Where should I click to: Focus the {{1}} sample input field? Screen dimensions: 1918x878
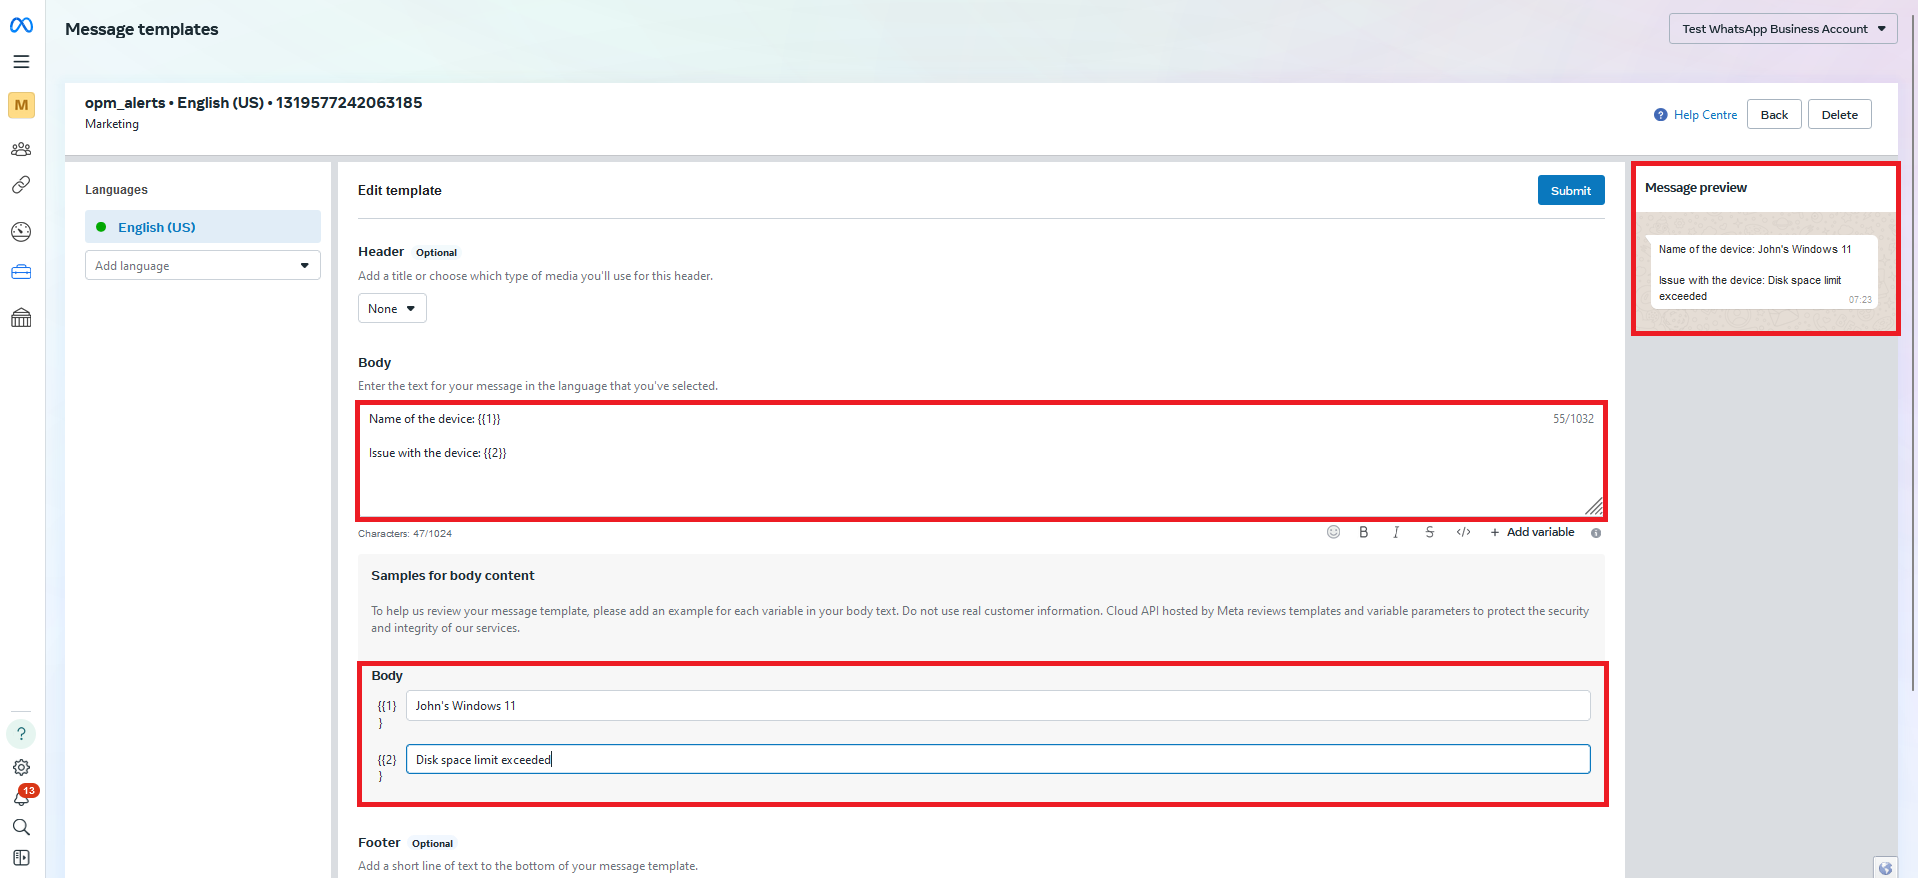pyautogui.click(x=998, y=705)
